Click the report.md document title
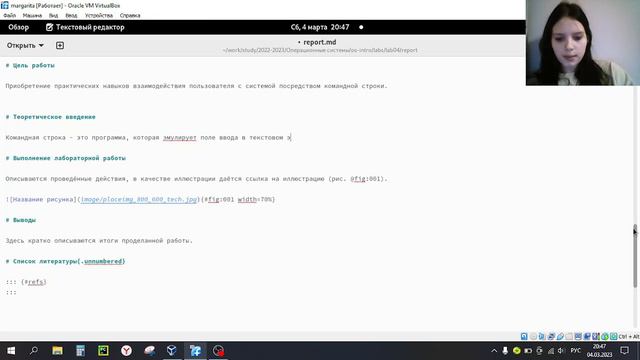 pos(320,42)
